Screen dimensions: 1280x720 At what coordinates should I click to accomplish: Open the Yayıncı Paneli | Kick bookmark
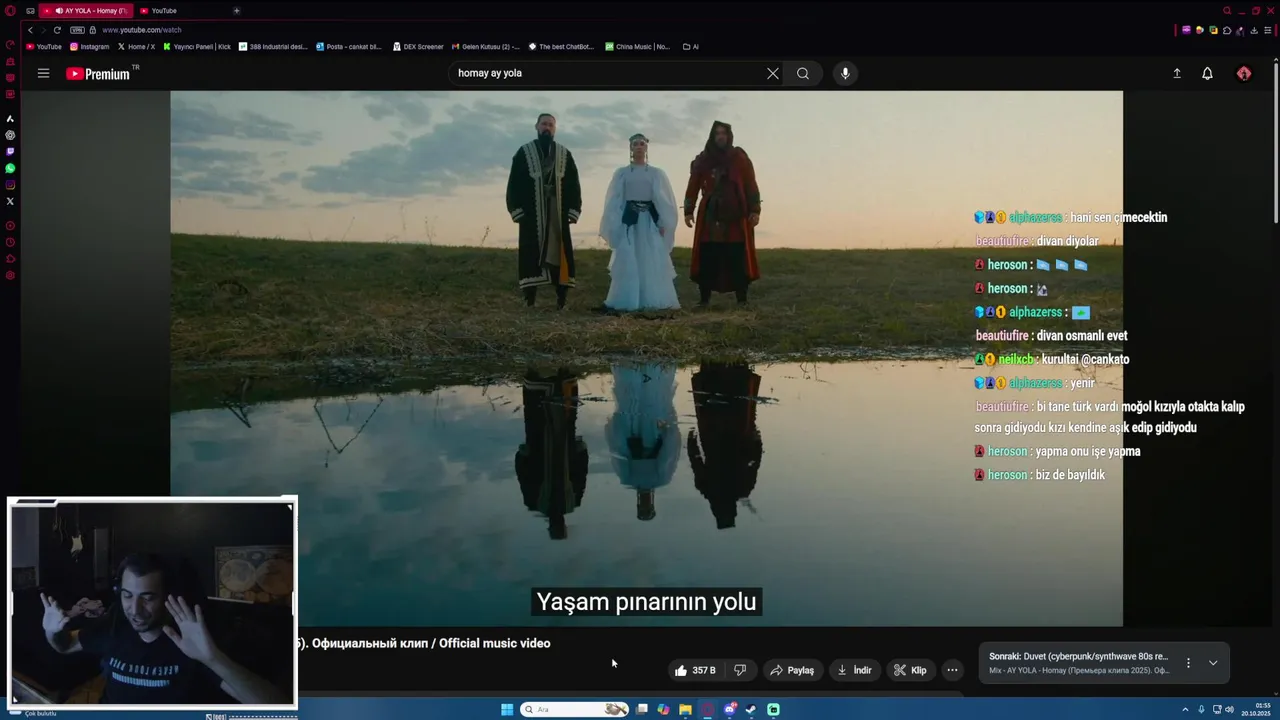coord(197,46)
